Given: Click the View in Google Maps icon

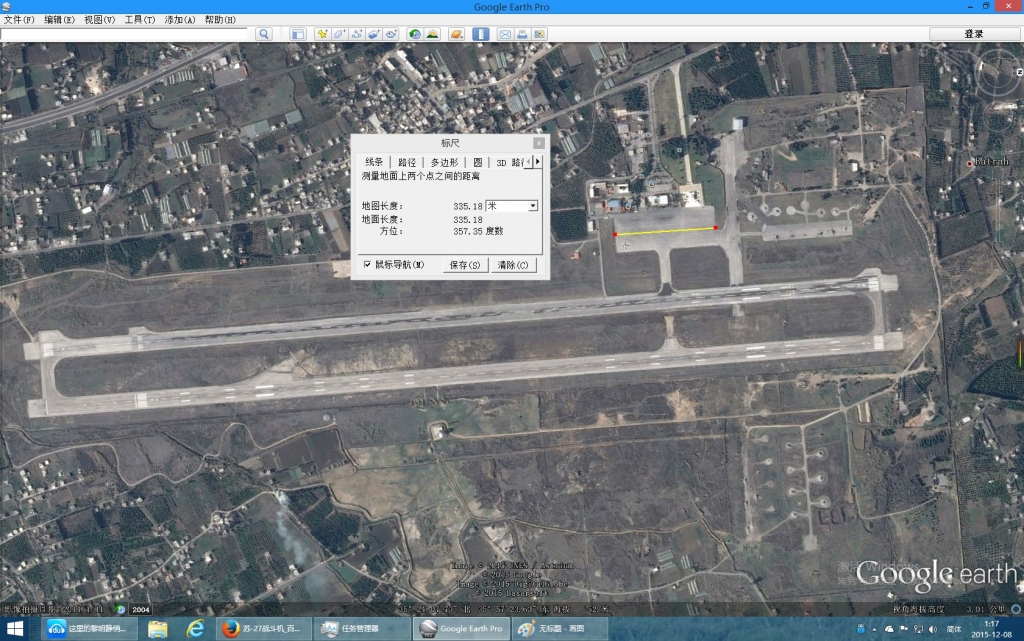Looking at the screenshot, I should [539, 34].
